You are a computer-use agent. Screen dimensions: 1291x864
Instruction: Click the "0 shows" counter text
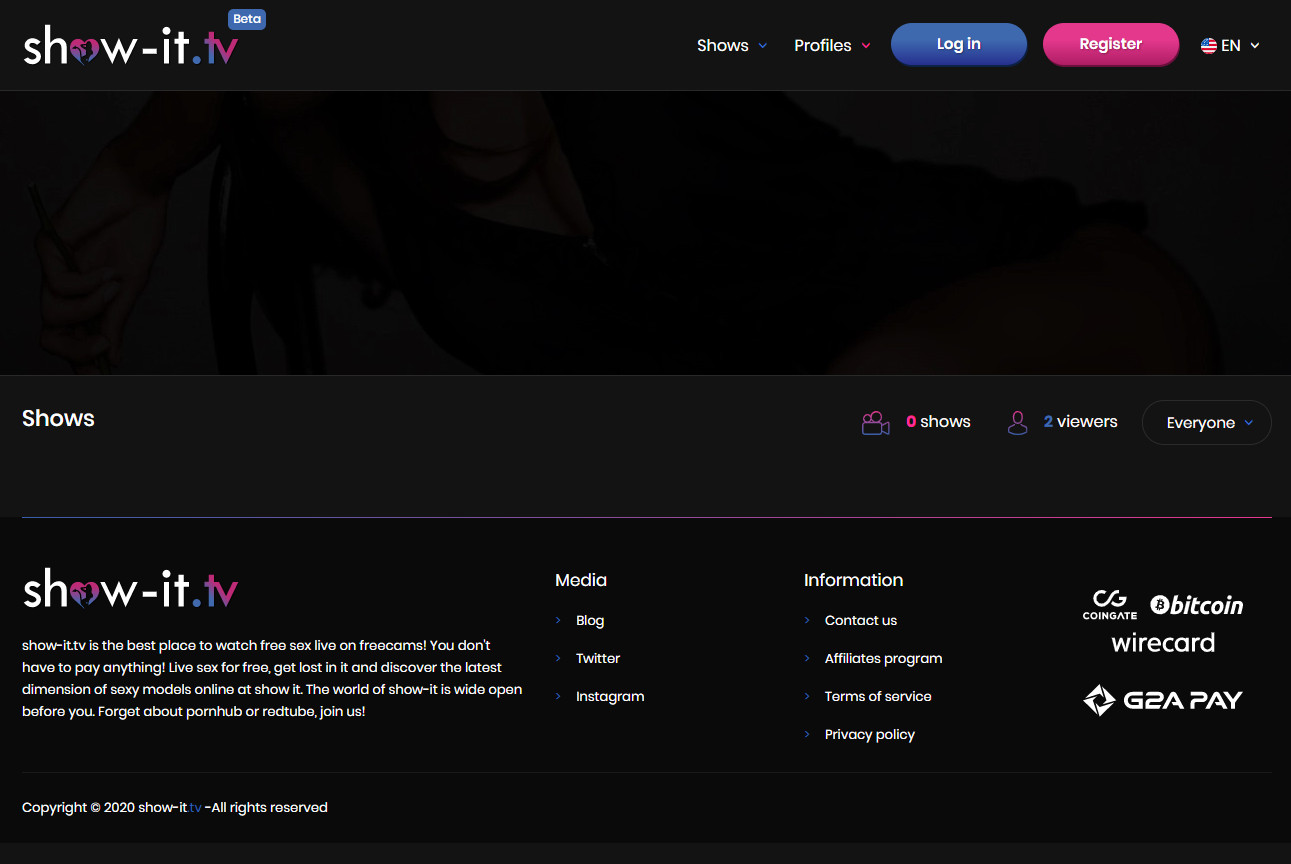click(938, 422)
